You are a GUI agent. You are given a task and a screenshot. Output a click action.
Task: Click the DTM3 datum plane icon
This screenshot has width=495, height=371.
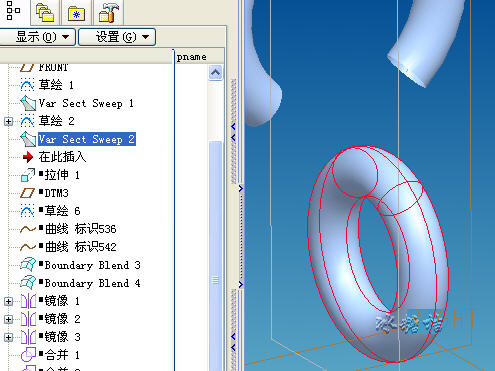tap(27, 193)
